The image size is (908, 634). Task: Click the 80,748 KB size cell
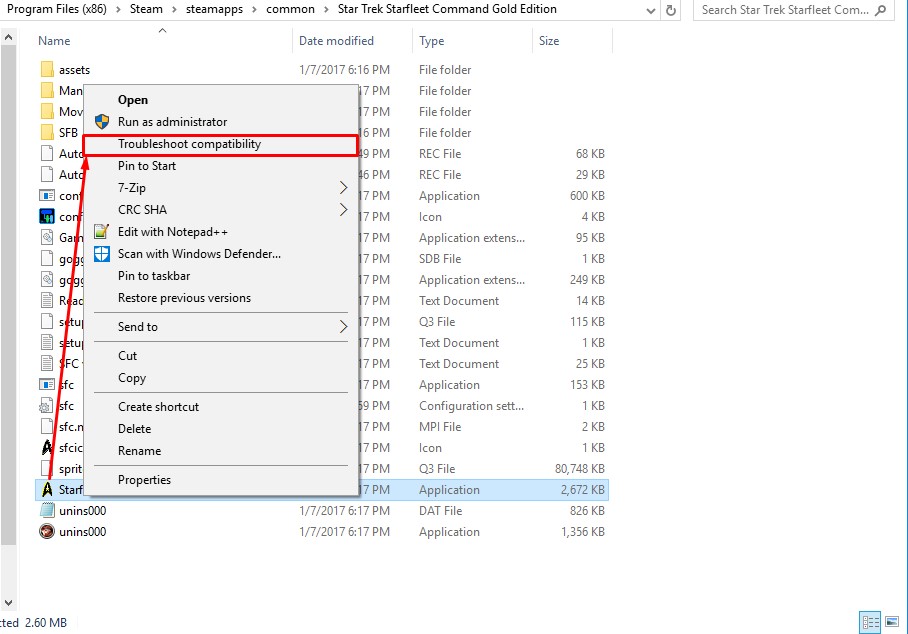tap(580, 469)
